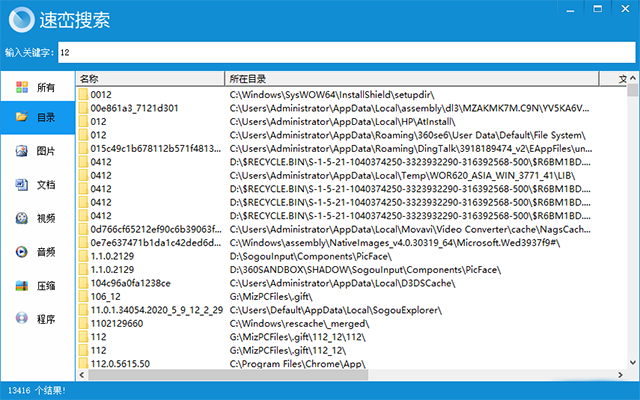Image resolution: width=640 pixels, height=400 pixels.
Task: Click folder icon of 00e861a3_7121d301
Action: (83, 108)
